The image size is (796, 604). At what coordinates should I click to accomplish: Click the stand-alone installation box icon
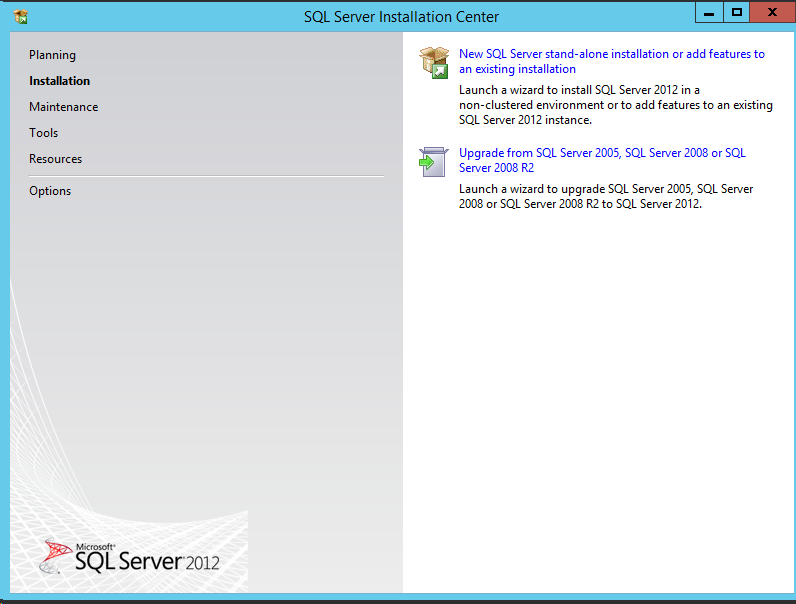(434, 62)
